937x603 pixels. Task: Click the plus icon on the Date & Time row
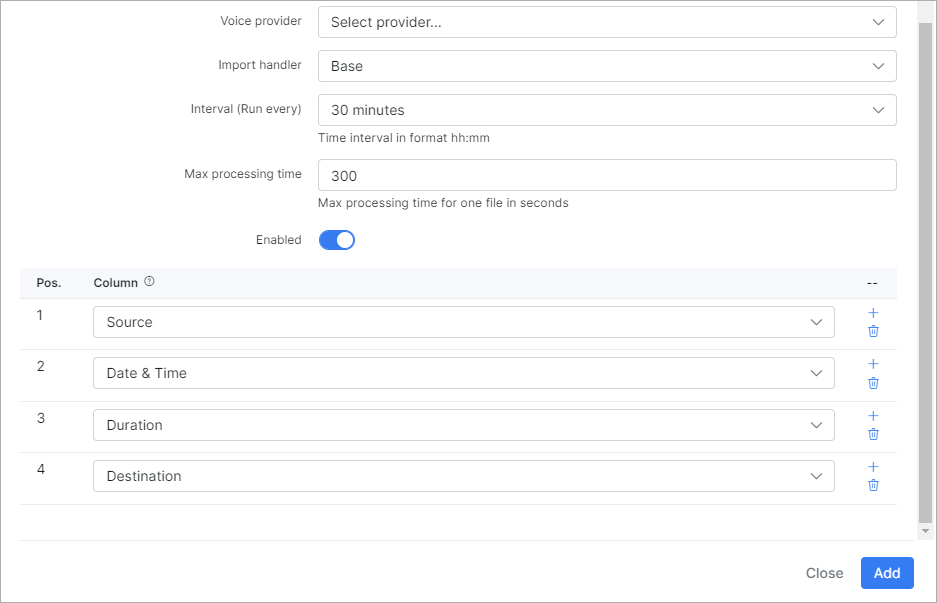tap(872, 365)
